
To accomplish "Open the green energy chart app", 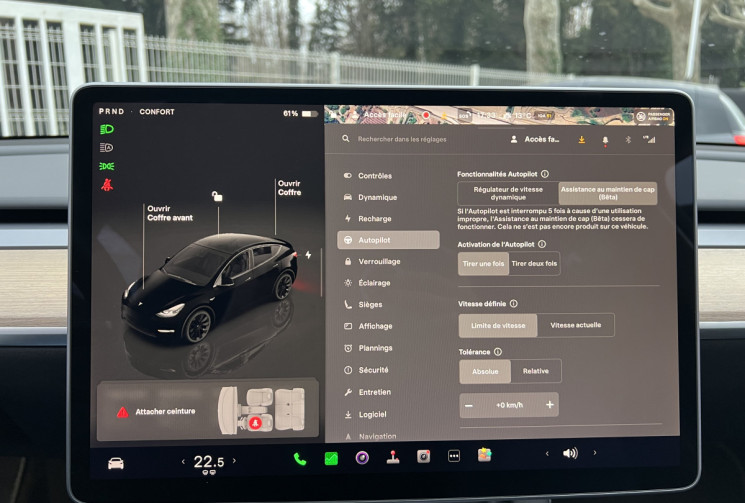I will coord(331,458).
